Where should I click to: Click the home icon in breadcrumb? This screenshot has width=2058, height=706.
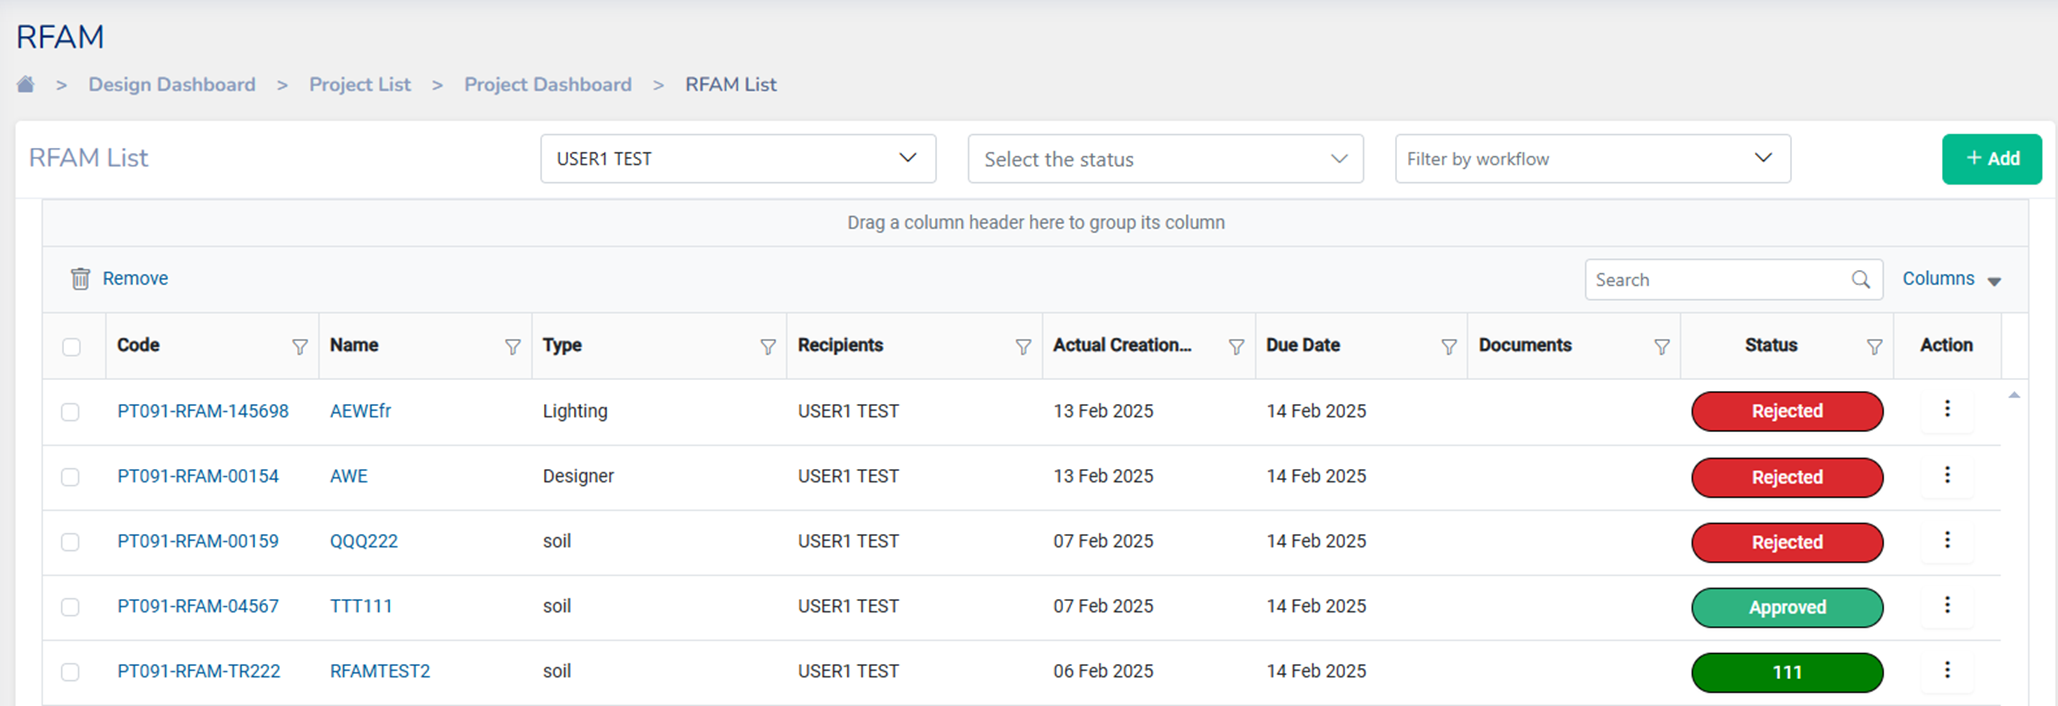click(26, 84)
